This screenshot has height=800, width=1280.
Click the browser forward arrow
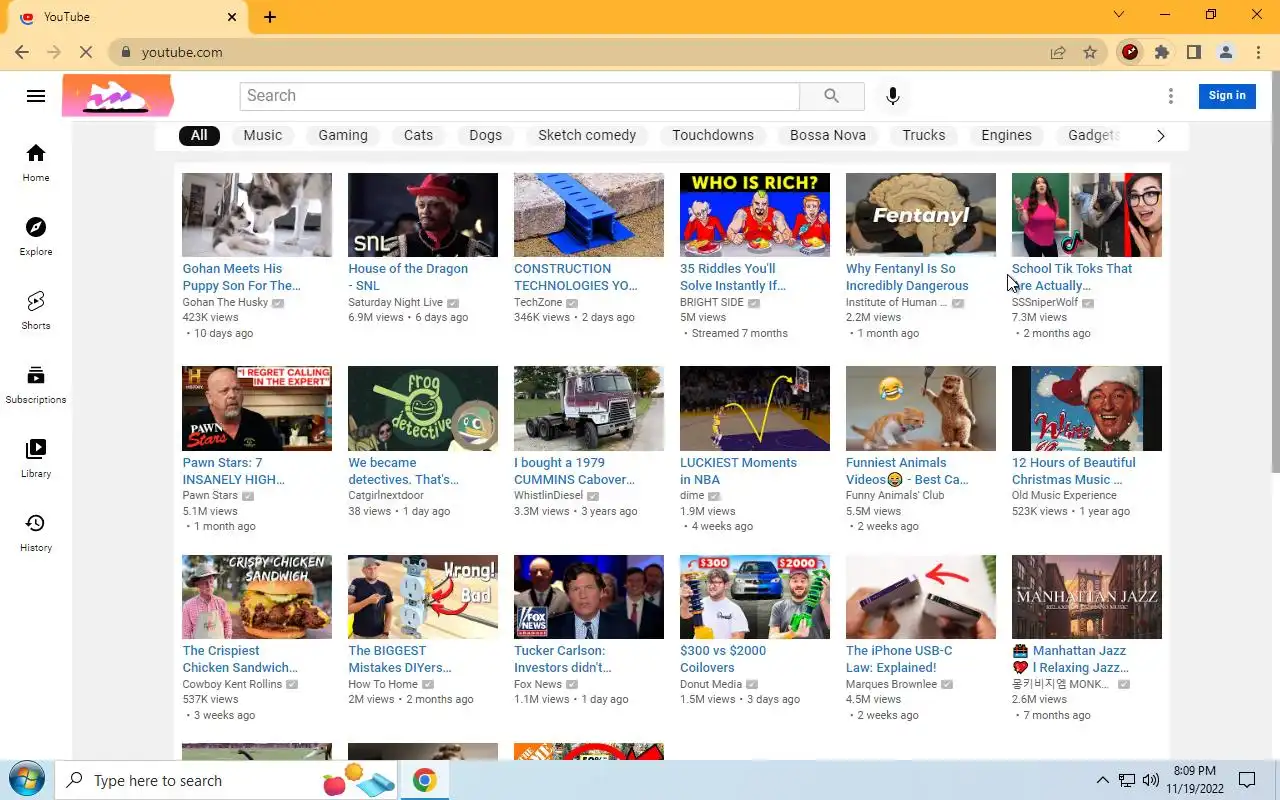pyautogui.click(x=54, y=52)
